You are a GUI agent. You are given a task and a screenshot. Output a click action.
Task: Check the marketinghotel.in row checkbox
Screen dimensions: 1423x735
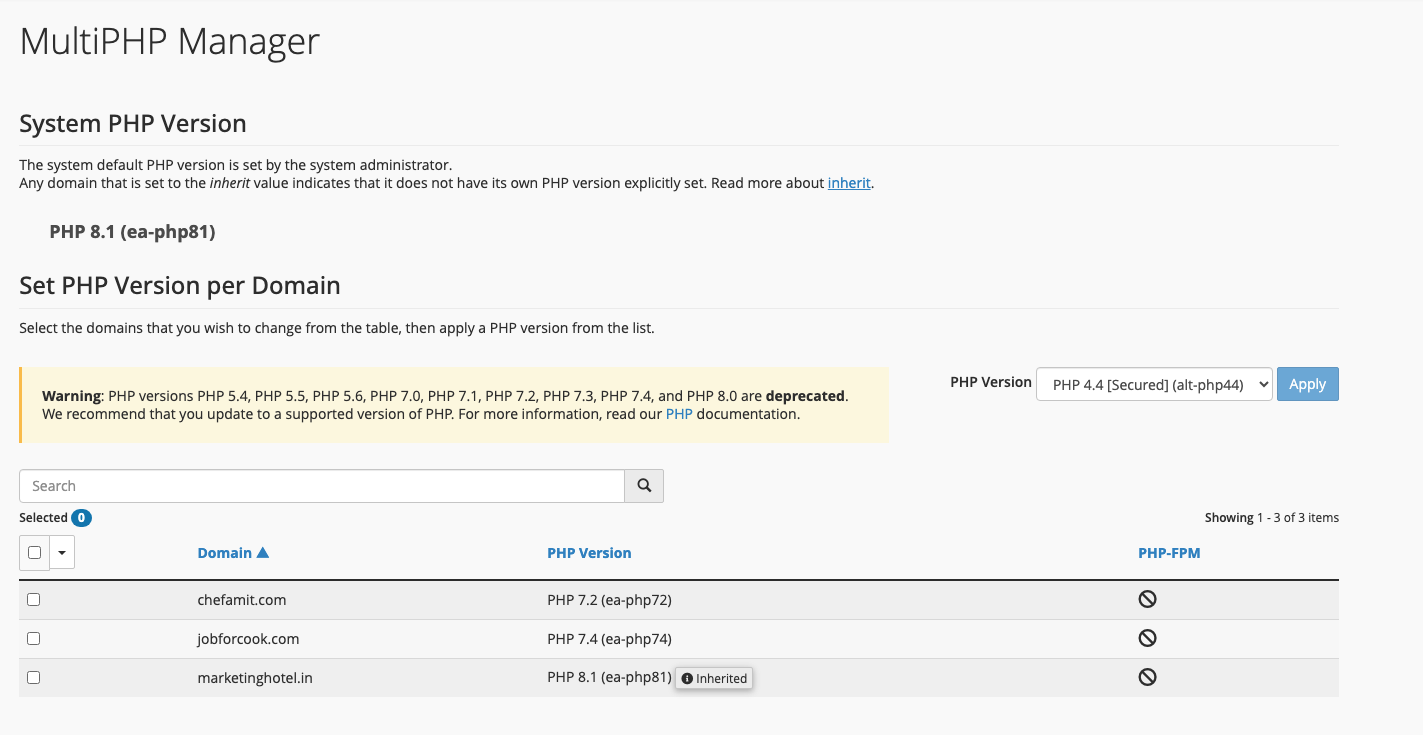point(33,677)
